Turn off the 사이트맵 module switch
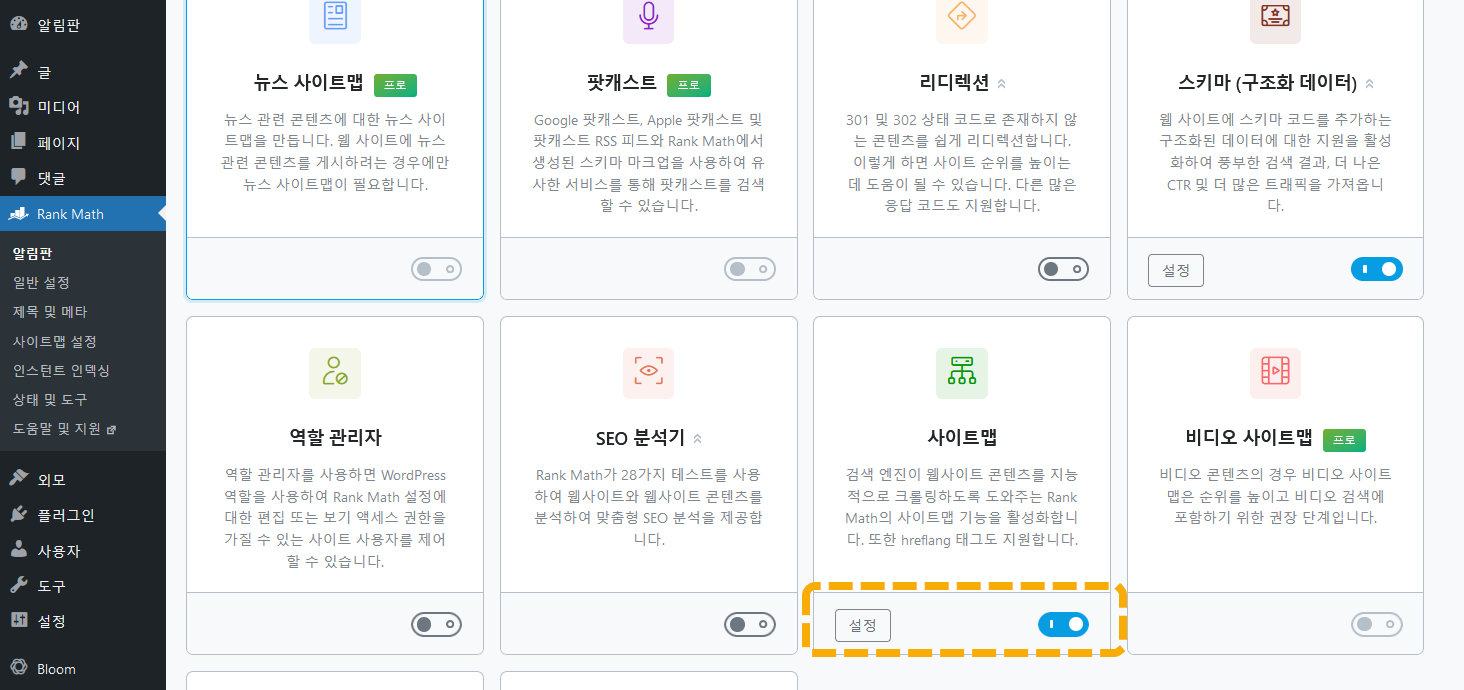The height and width of the screenshot is (690, 1464). coord(1063,625)
